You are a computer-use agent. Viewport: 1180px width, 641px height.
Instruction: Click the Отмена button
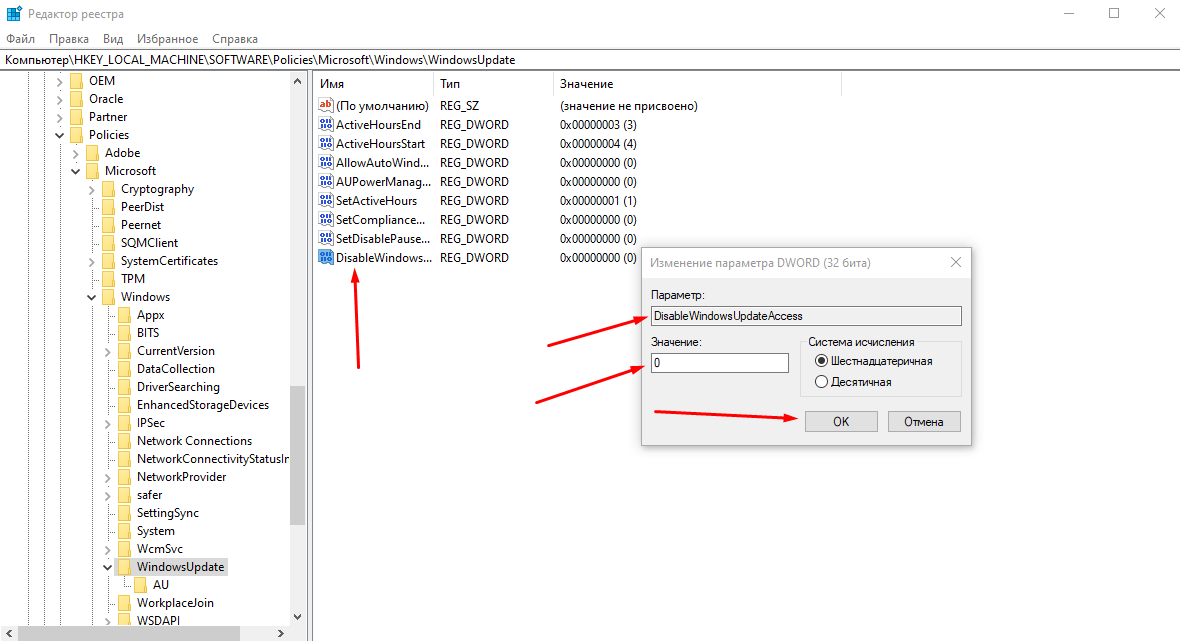pyautogui.click(x=923, y=422)
